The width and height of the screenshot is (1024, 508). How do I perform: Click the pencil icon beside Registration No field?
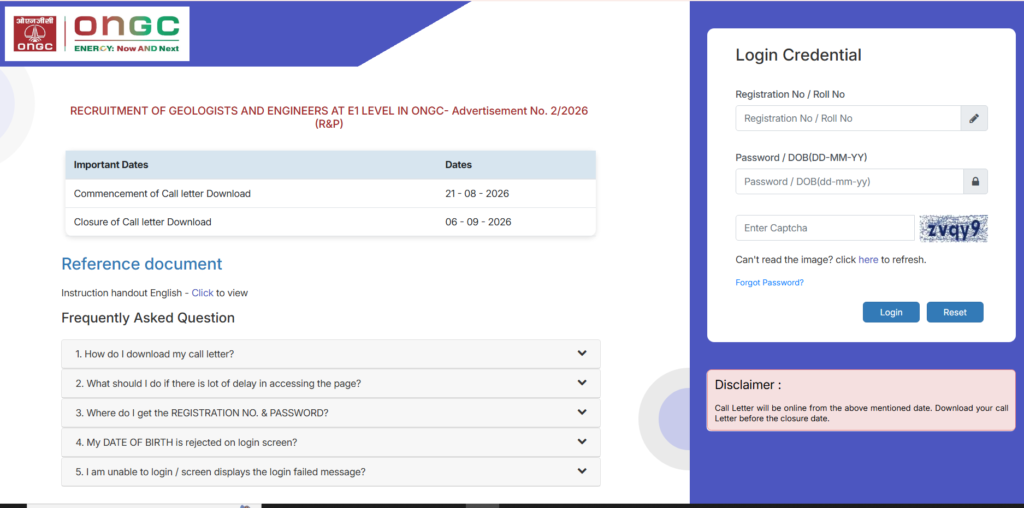coord(974,118)
